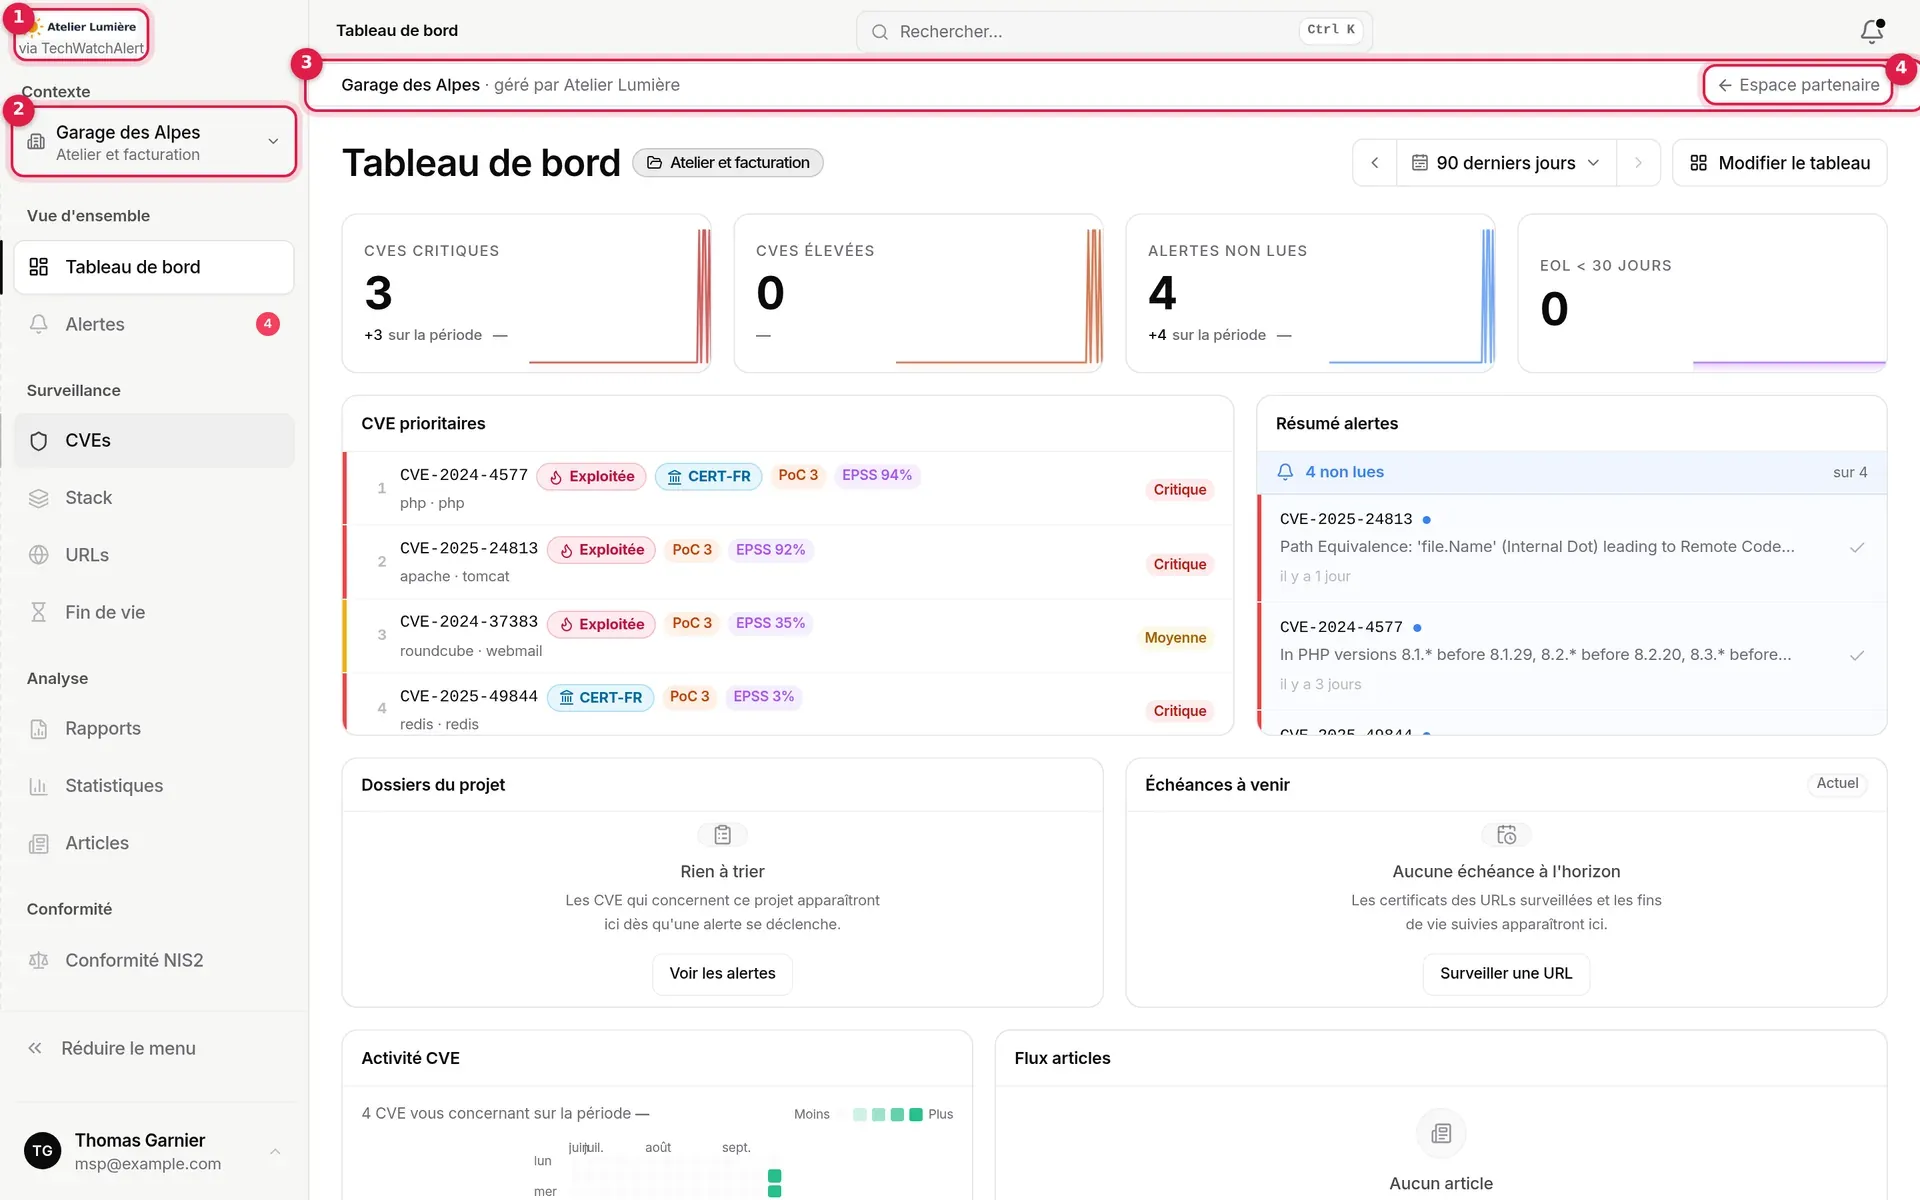Open Conformité NIS2 page
The height and width of the screenshot is (1200, 1920).
tap(154, 960)
